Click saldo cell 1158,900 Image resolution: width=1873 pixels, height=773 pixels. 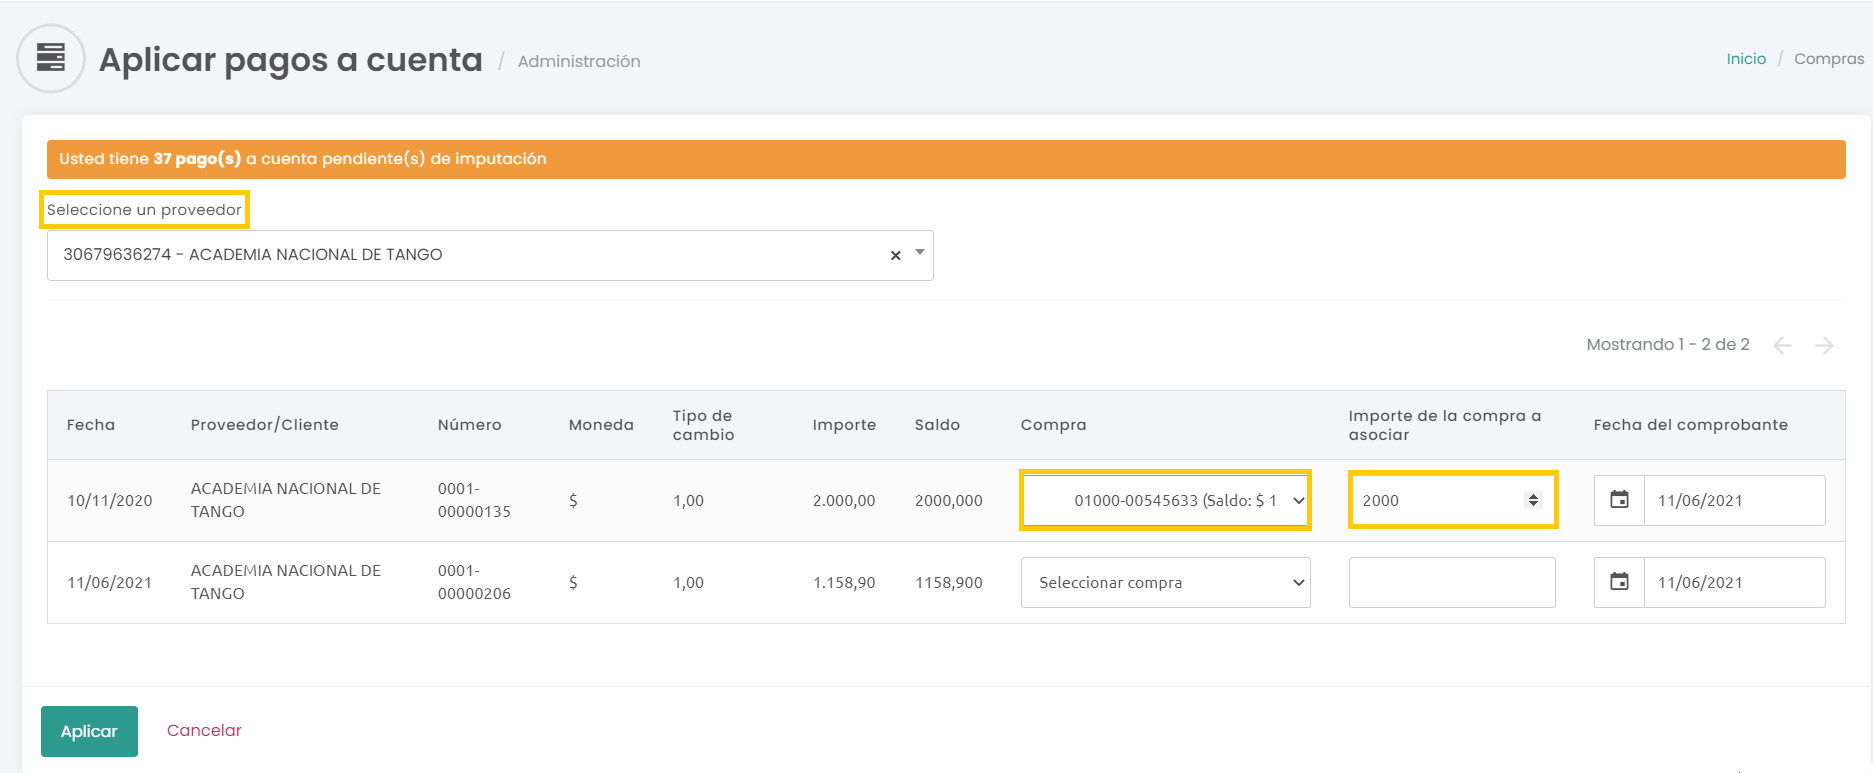[949, 582]
